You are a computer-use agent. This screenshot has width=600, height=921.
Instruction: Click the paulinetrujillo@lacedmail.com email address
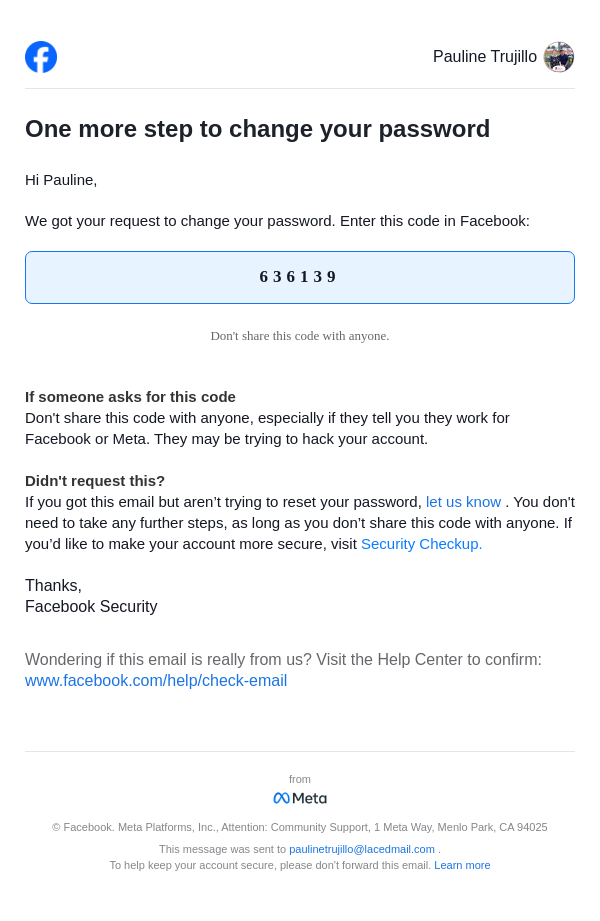pos(362,849)
